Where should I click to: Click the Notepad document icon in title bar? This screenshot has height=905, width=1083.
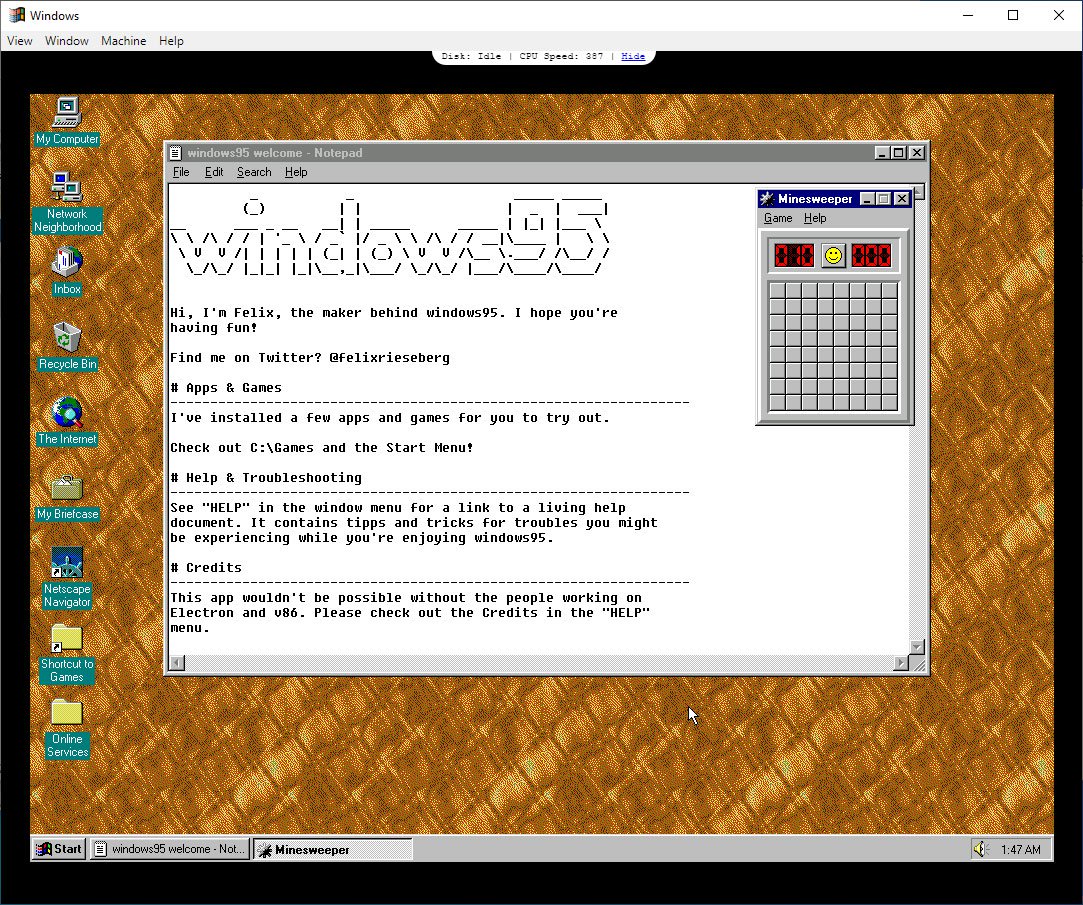click(x=176, y=153)
